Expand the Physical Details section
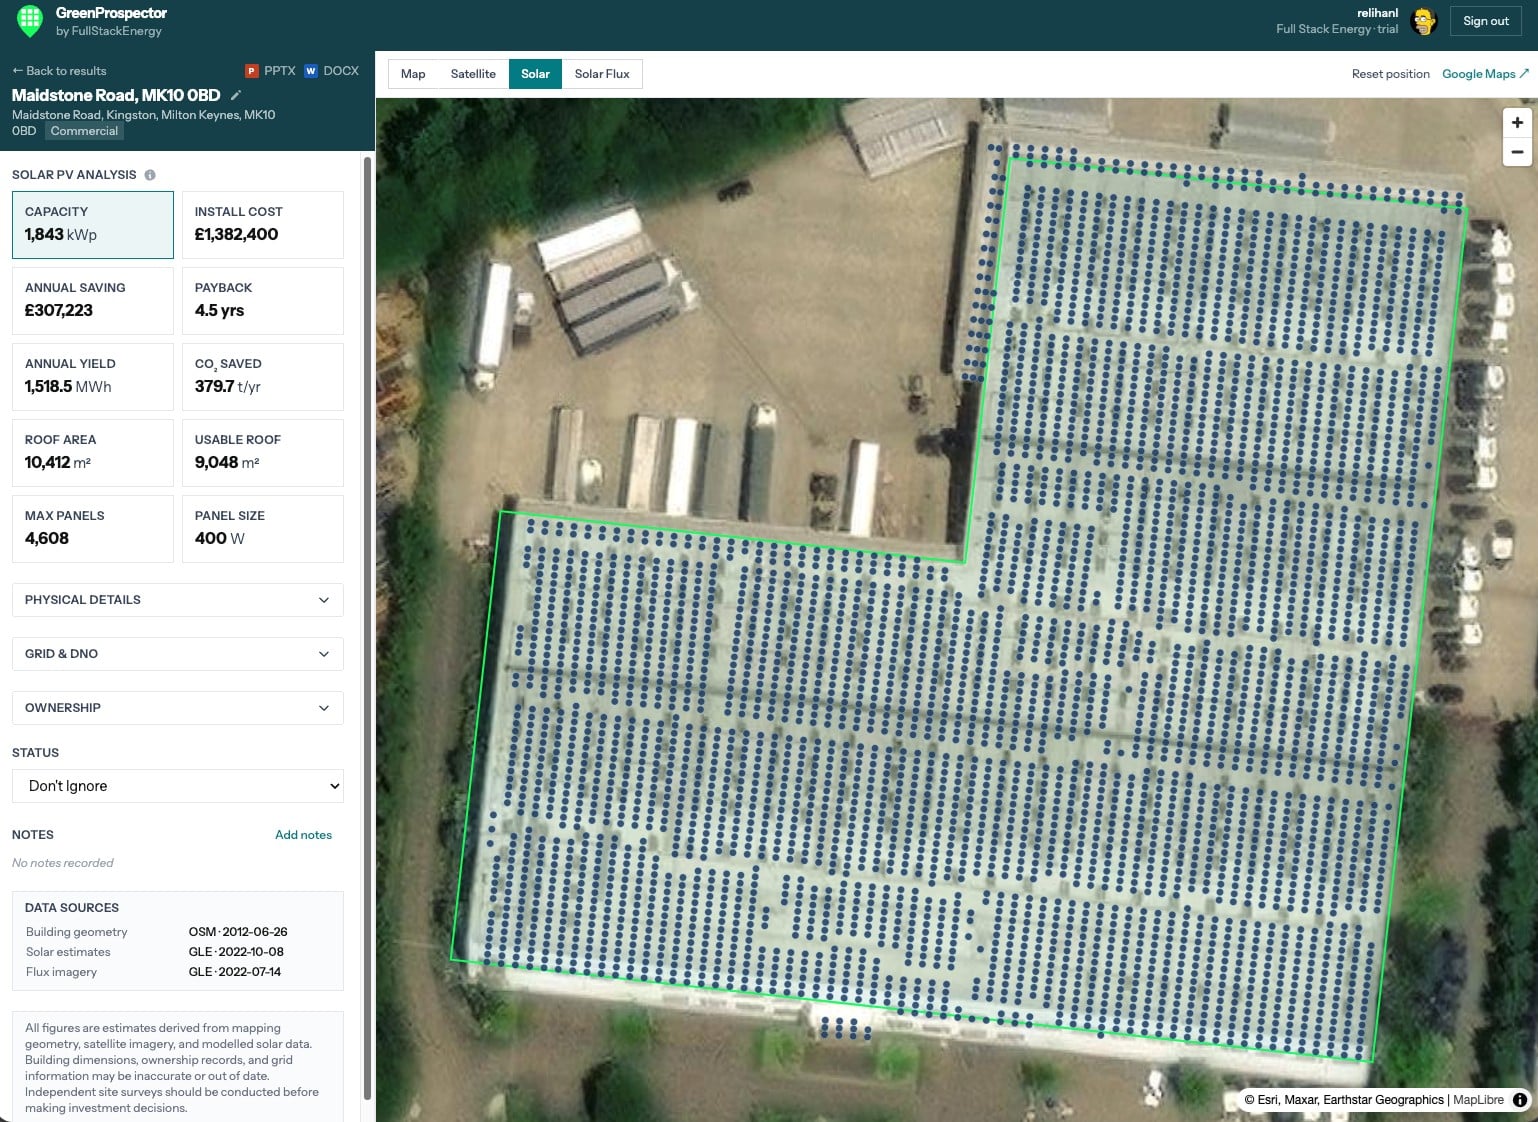Viewport: 1538px width, 1122px height. pos(178,600)
